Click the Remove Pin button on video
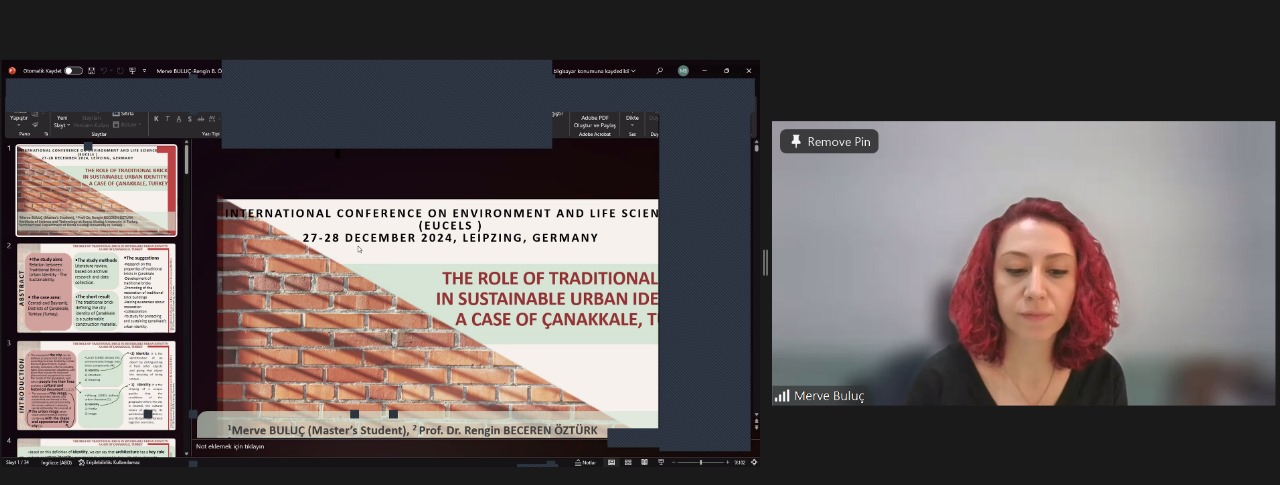 pos(829,141)
